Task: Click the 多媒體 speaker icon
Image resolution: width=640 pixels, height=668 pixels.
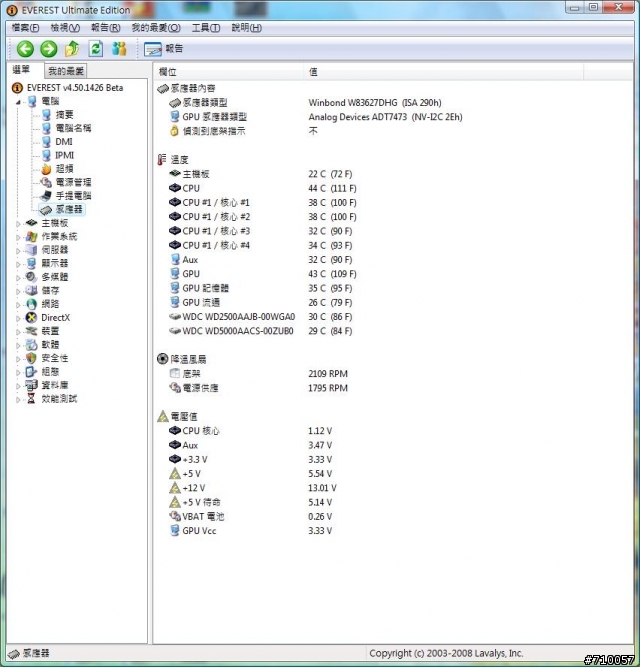Action: pos(32,277)
